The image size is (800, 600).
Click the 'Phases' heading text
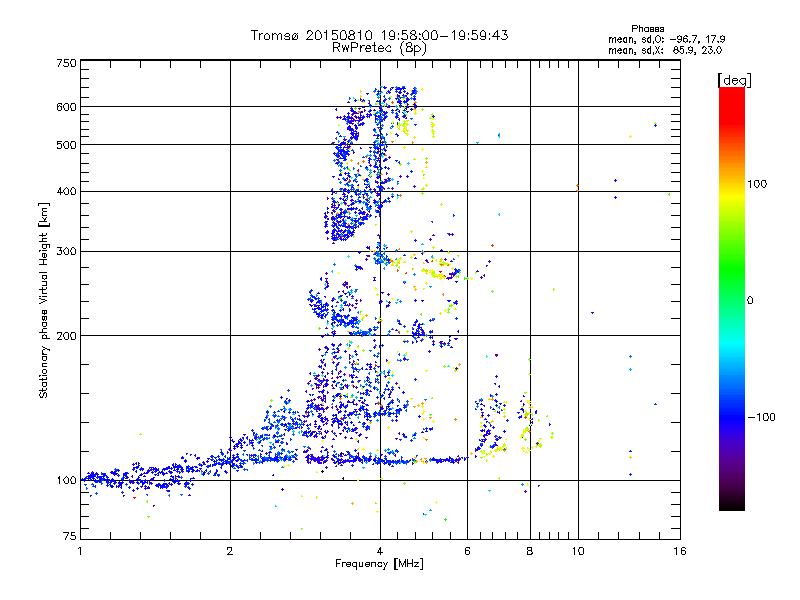point(647,29)
